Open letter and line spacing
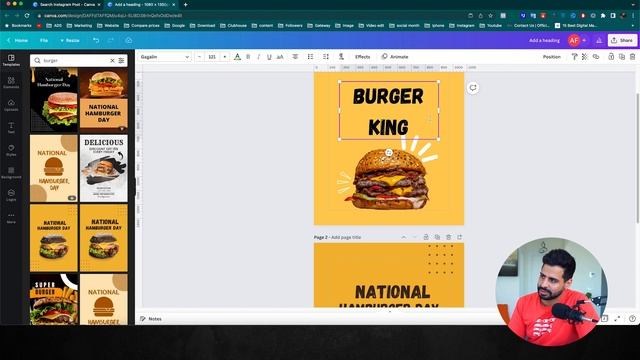This screenshot has width=640, height=360. coord(326,57)
